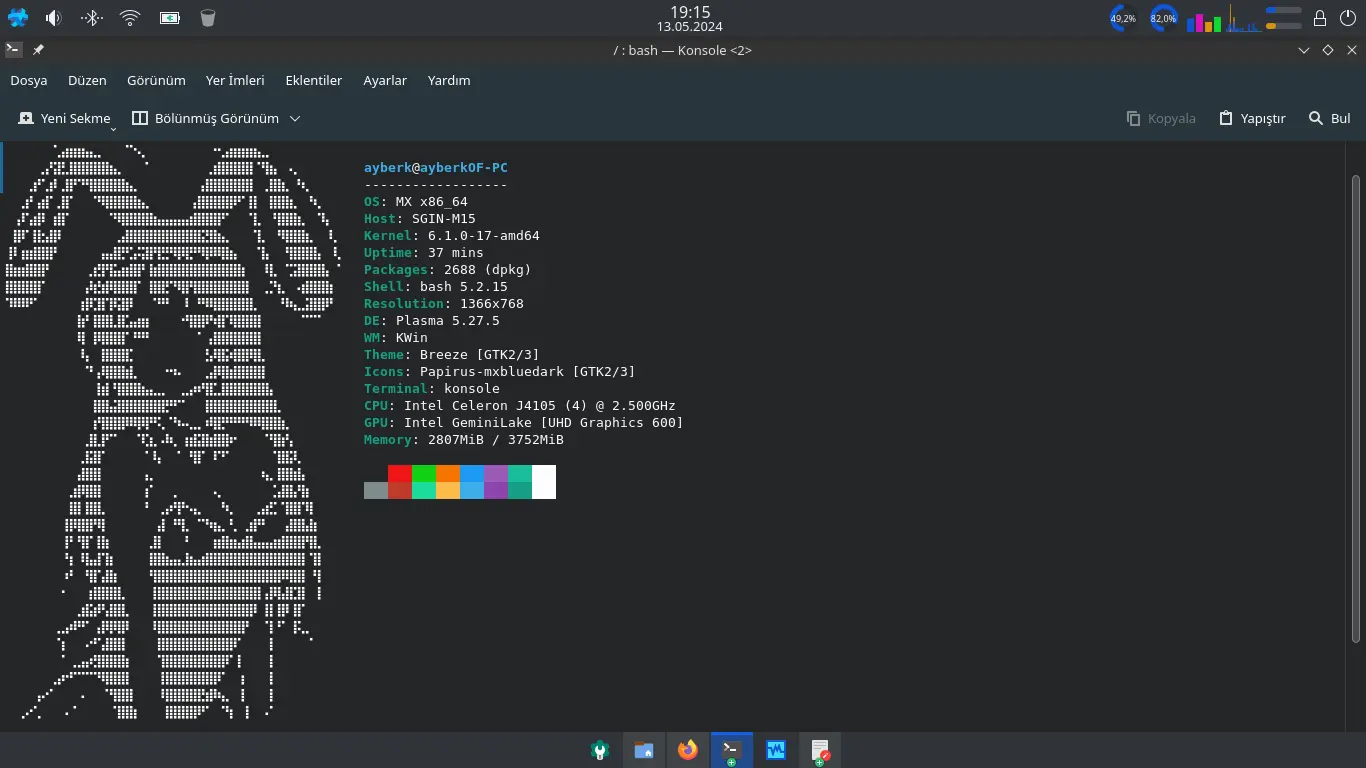Open the Eklentiler menu

point(314,80)
